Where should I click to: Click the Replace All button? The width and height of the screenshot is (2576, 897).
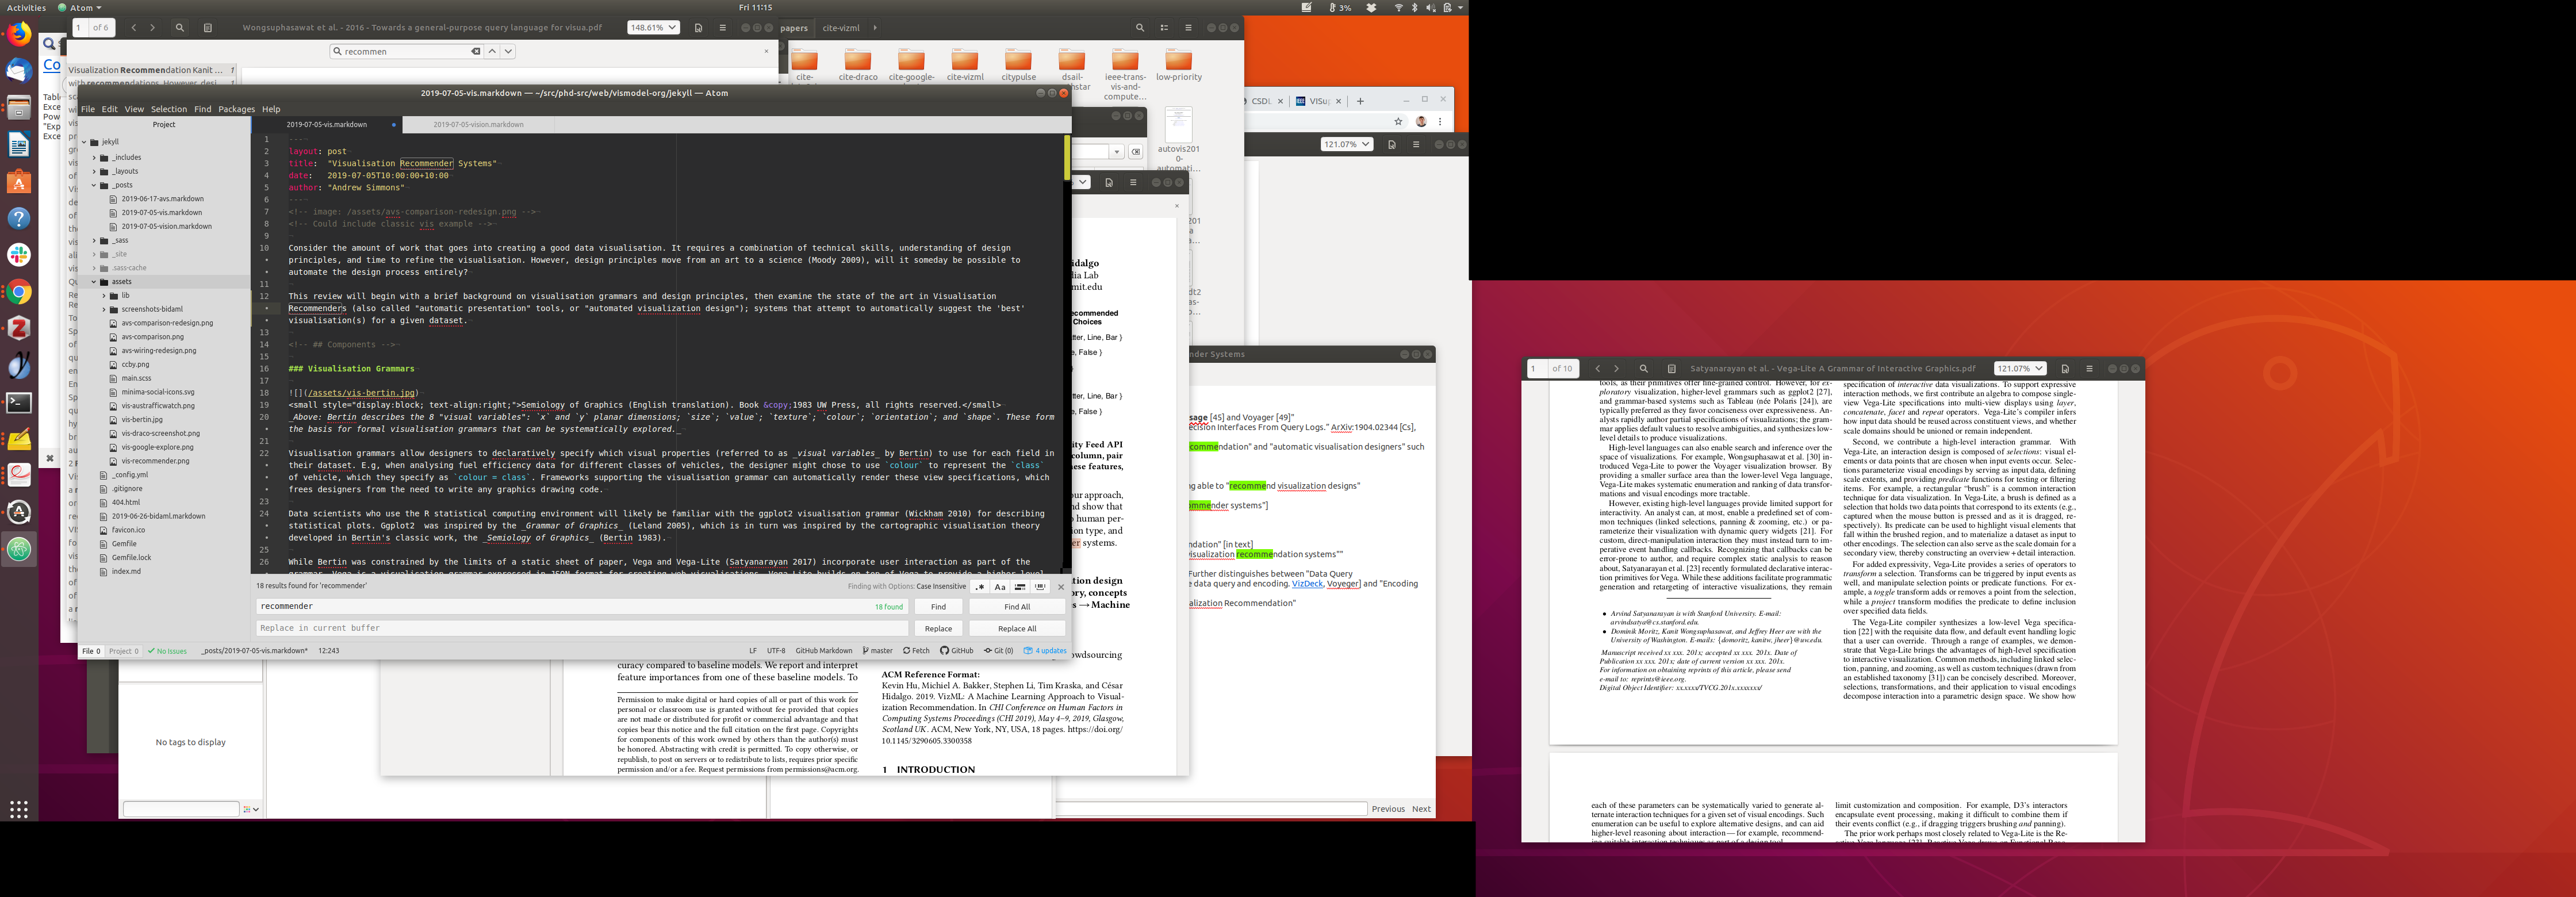[1016, 629]
